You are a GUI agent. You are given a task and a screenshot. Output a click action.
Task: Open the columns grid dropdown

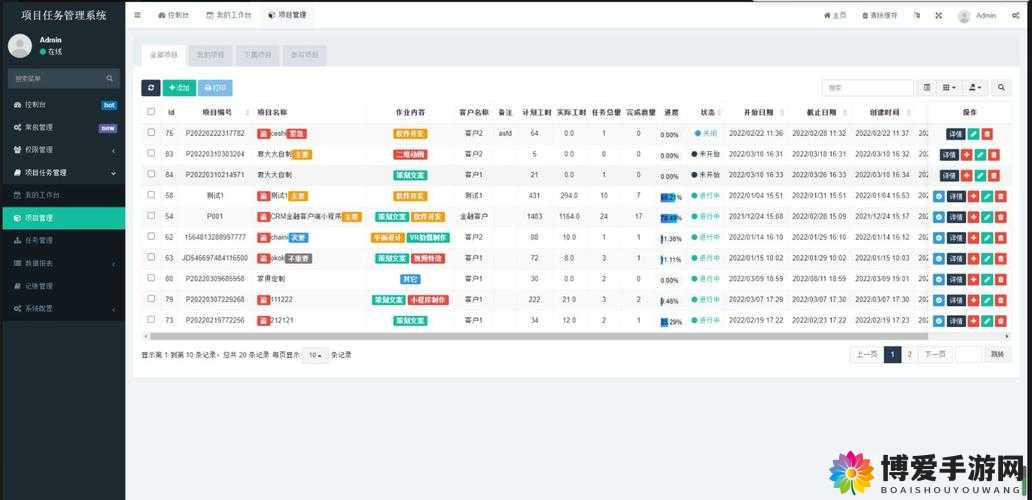point(948,88)
